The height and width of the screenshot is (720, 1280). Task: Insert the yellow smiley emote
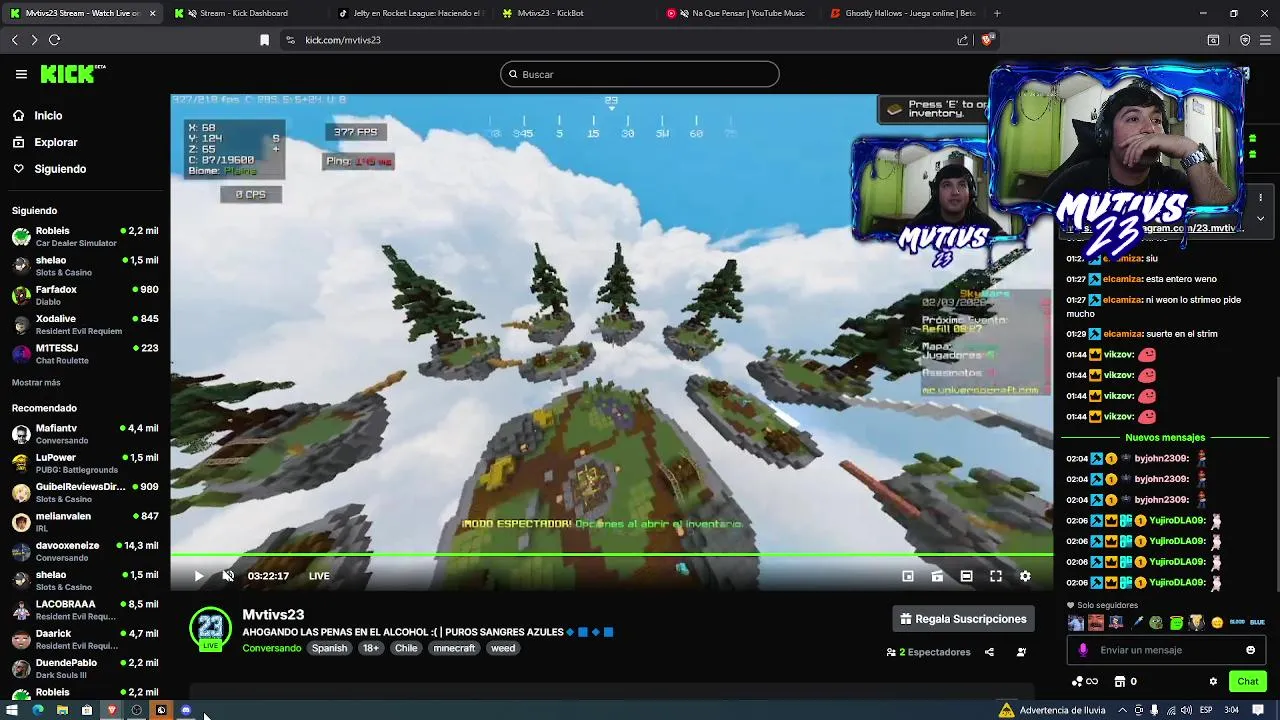(1217, 622)
